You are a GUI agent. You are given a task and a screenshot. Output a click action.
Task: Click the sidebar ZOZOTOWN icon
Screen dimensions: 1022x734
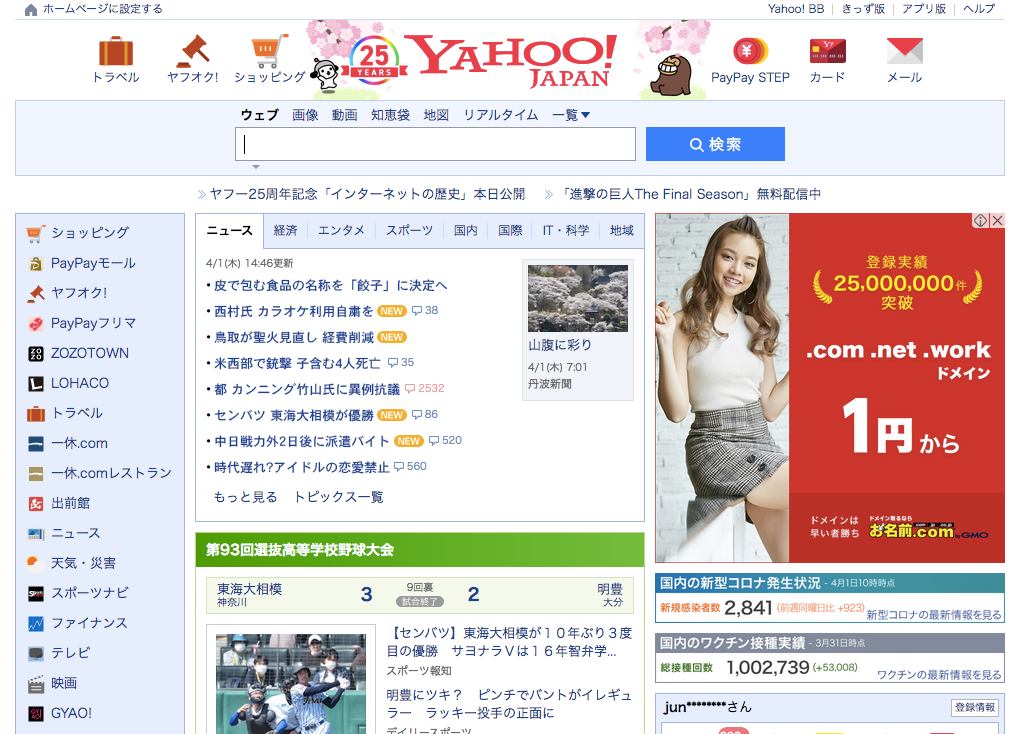pos(35,353)
